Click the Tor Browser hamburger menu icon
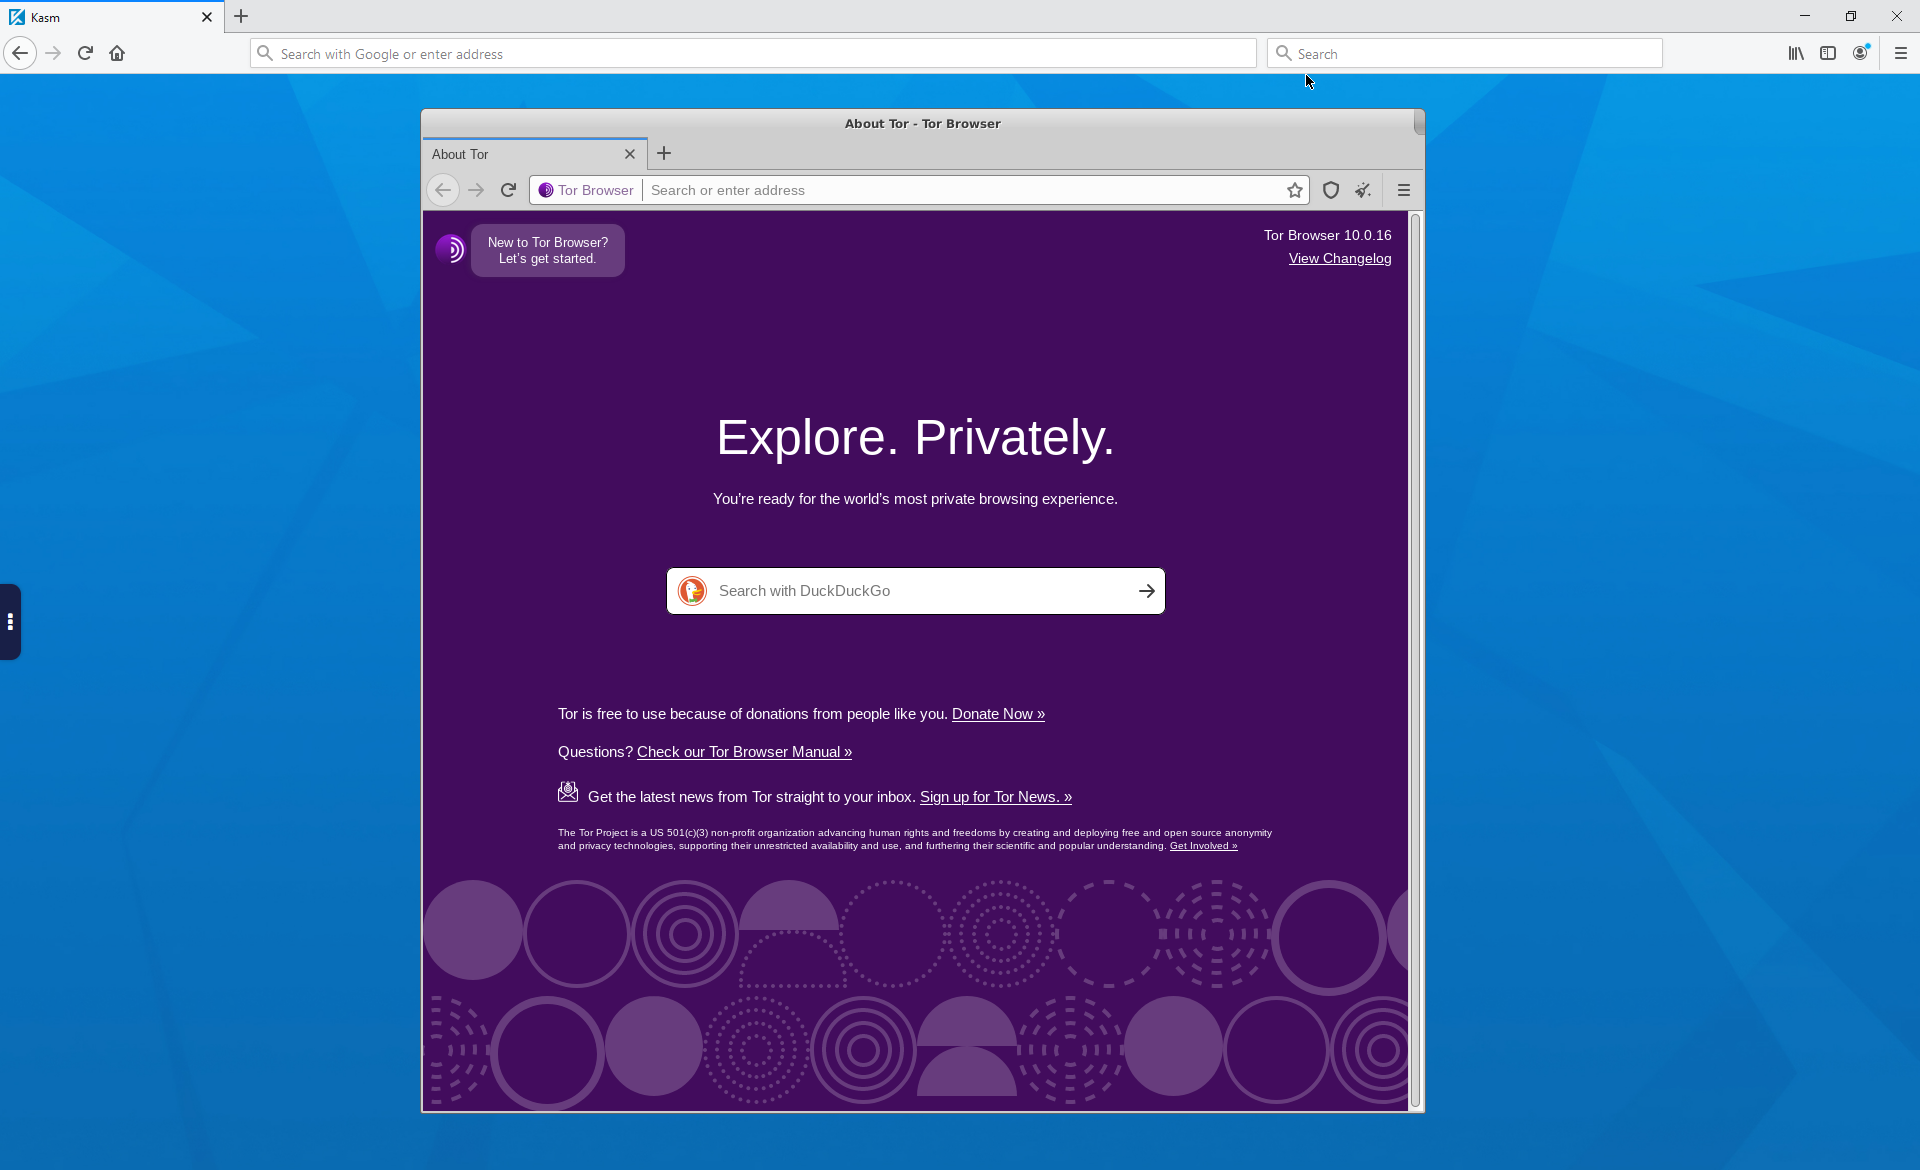This screenshot has height=1170, width=1920. click(1402, 189)
